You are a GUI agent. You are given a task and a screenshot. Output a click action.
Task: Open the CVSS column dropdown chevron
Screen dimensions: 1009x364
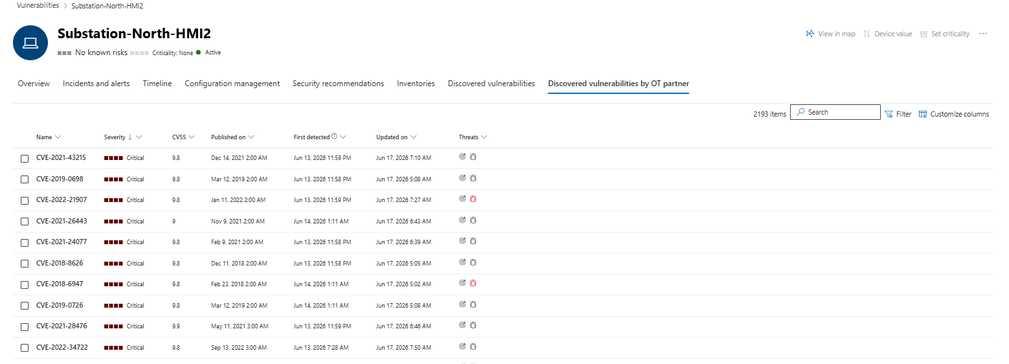(x=192, y=137)
